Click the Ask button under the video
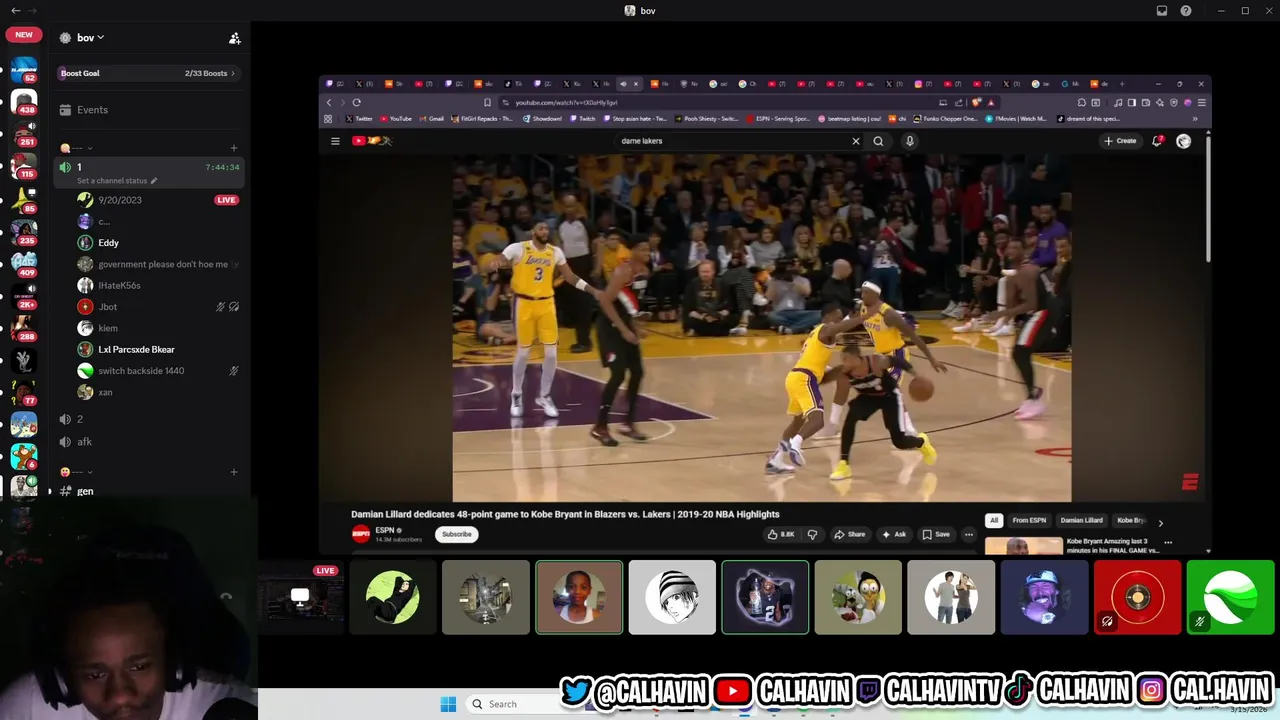 894,534
